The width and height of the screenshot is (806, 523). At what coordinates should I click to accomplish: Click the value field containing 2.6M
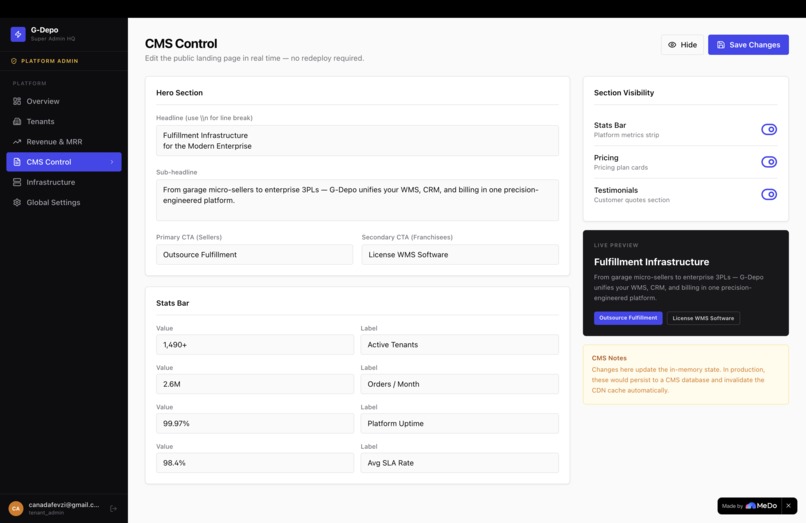click(255, 384)
